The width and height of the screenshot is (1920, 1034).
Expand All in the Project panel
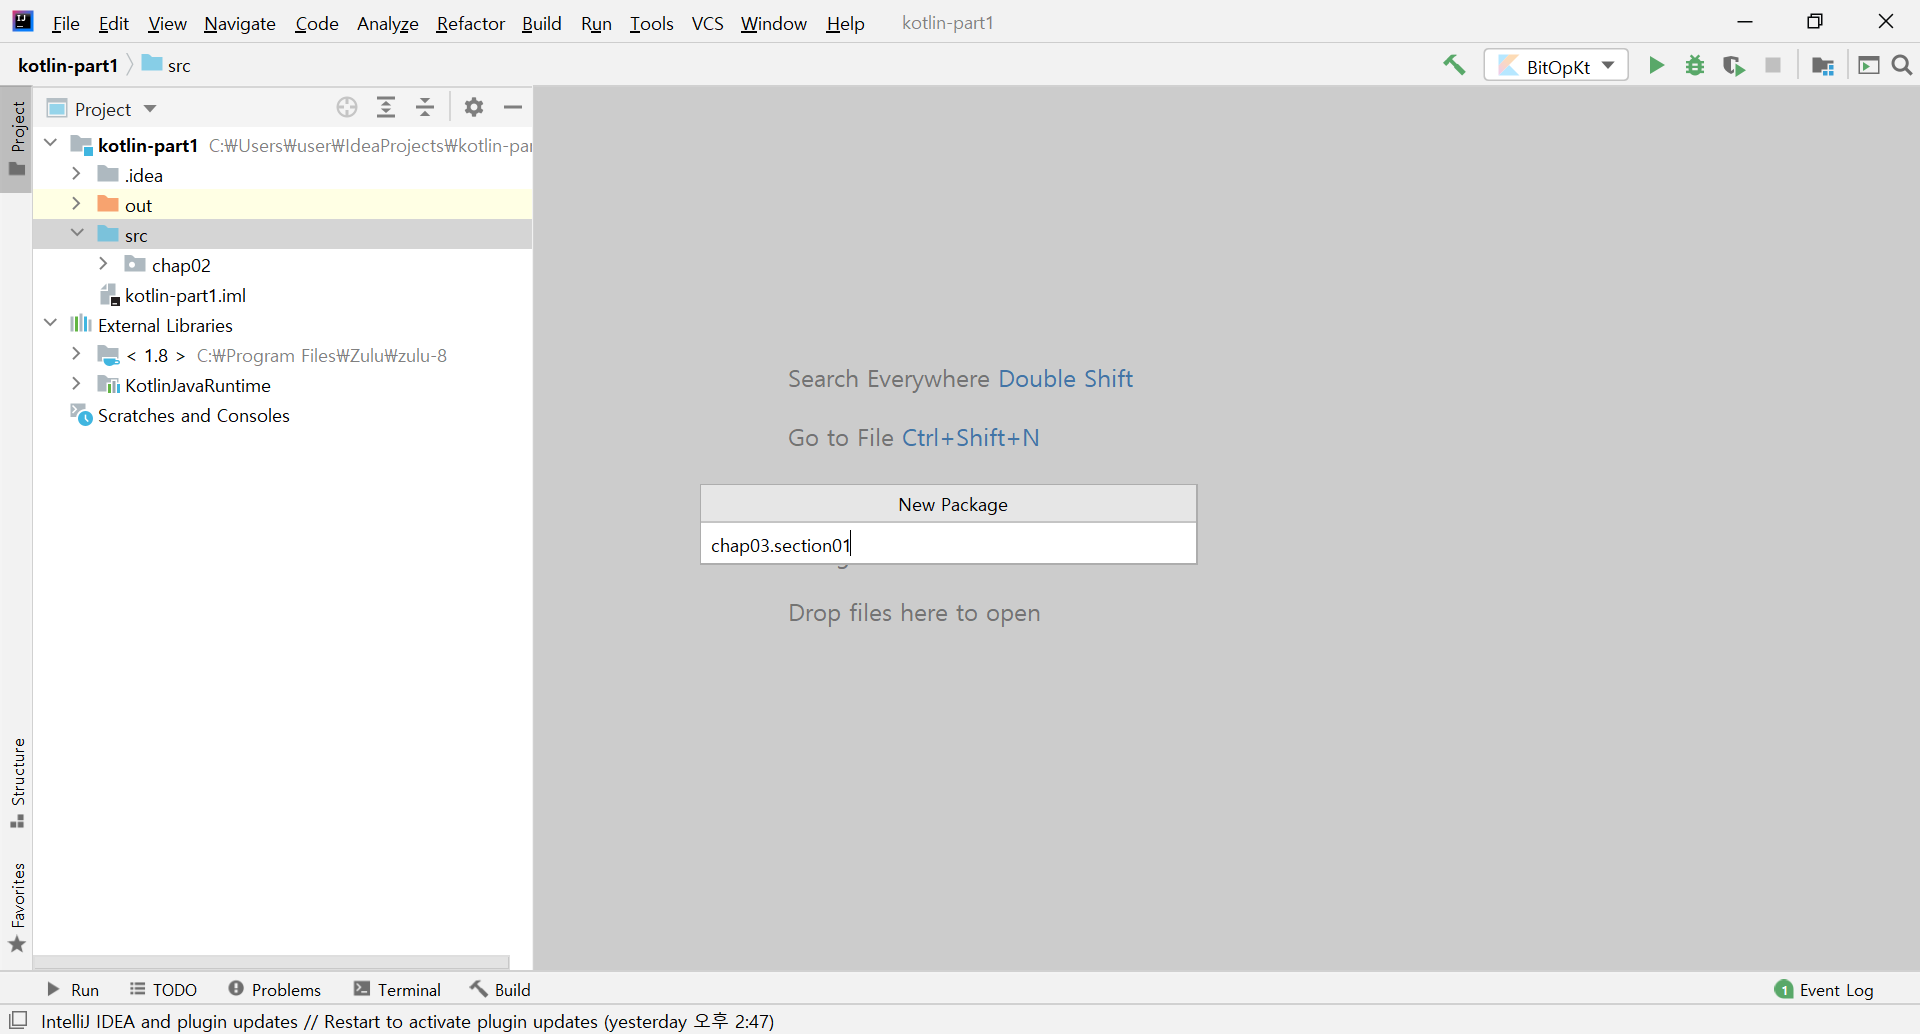click(386, 108)
